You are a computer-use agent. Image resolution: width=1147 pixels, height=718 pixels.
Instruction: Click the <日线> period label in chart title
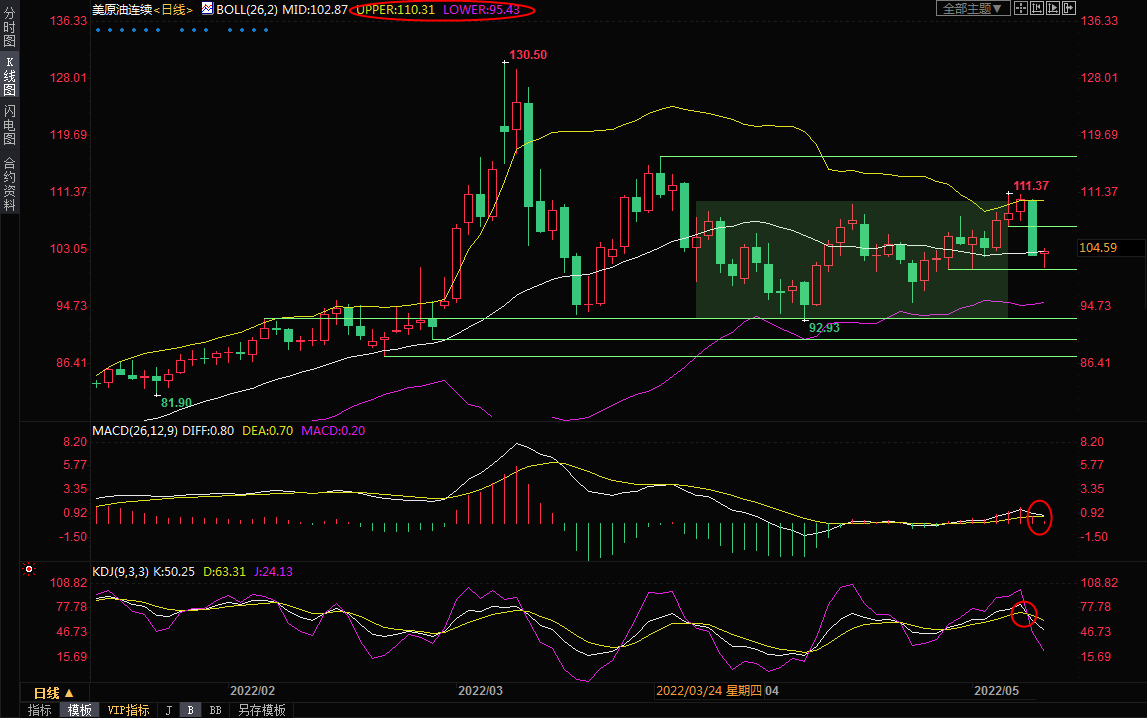[x=171, y=9]
